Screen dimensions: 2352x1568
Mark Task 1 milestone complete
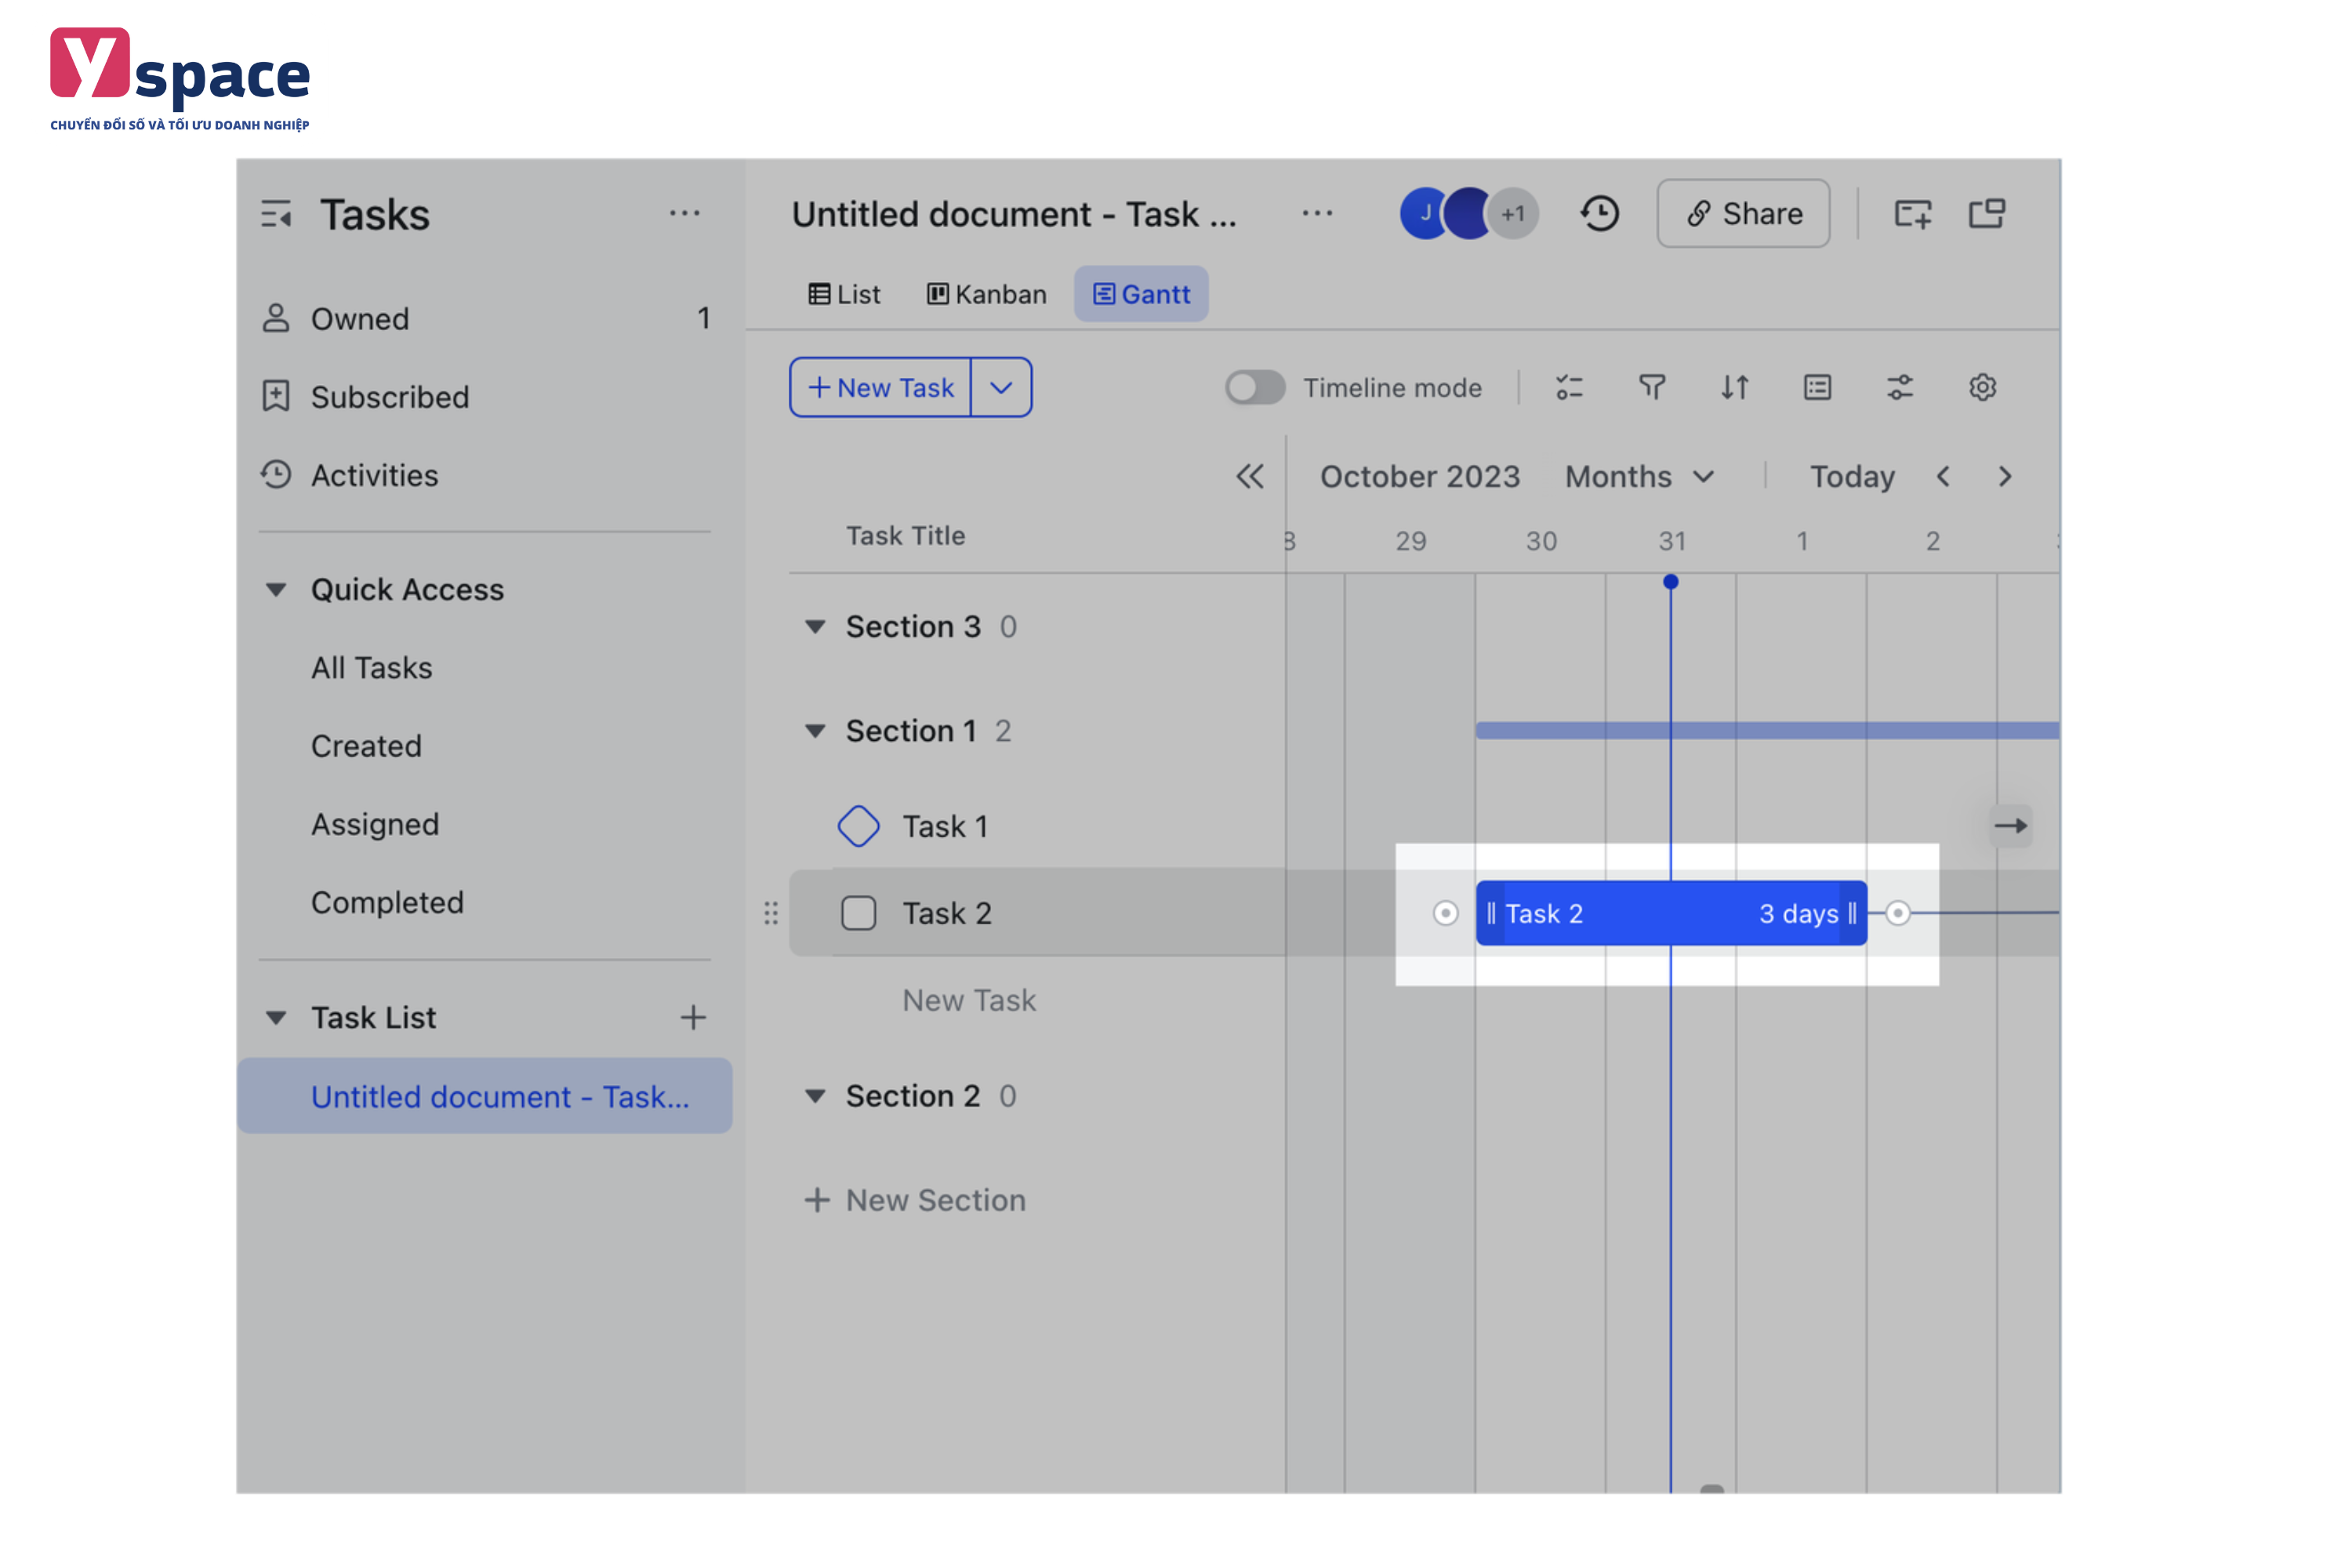click(859, 826)
